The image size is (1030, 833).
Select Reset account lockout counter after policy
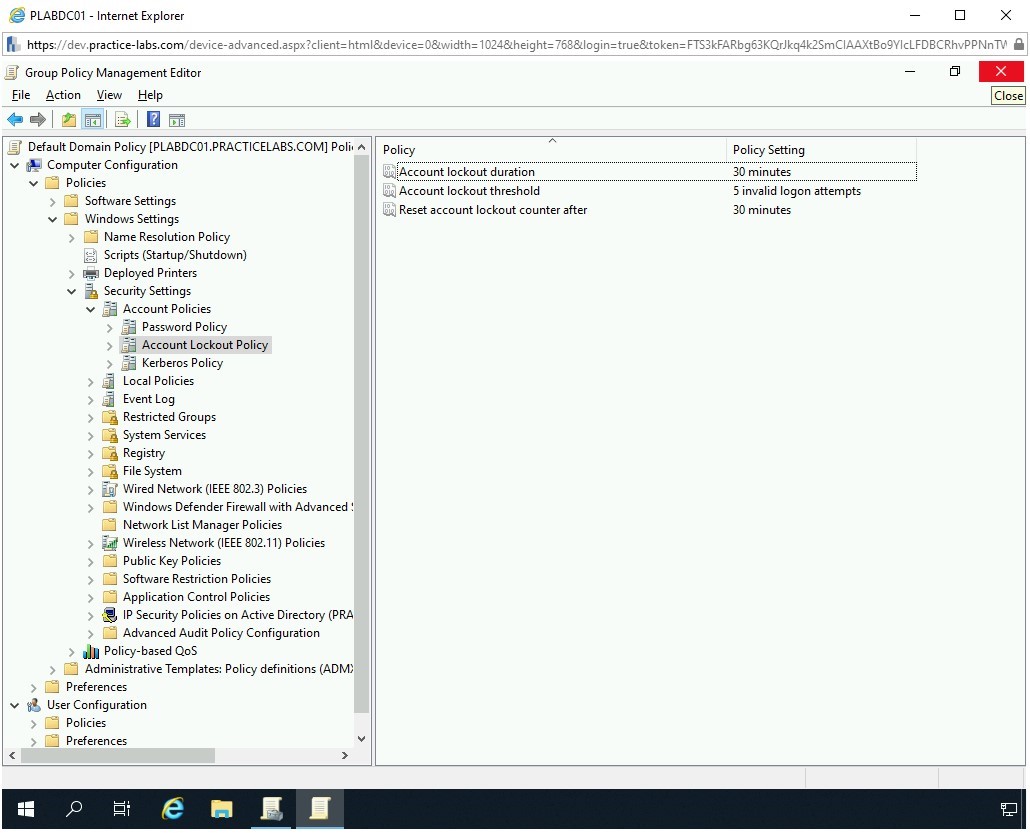click(493, 210)
